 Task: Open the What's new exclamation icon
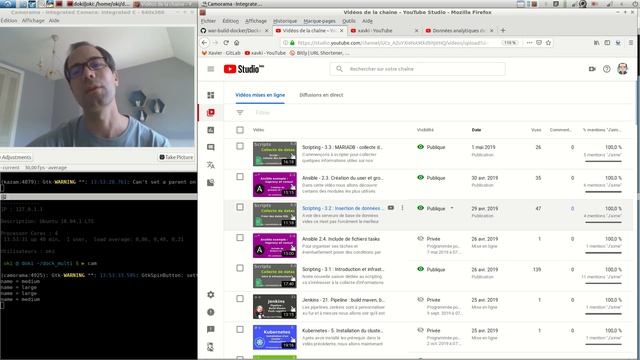[211, 312]
